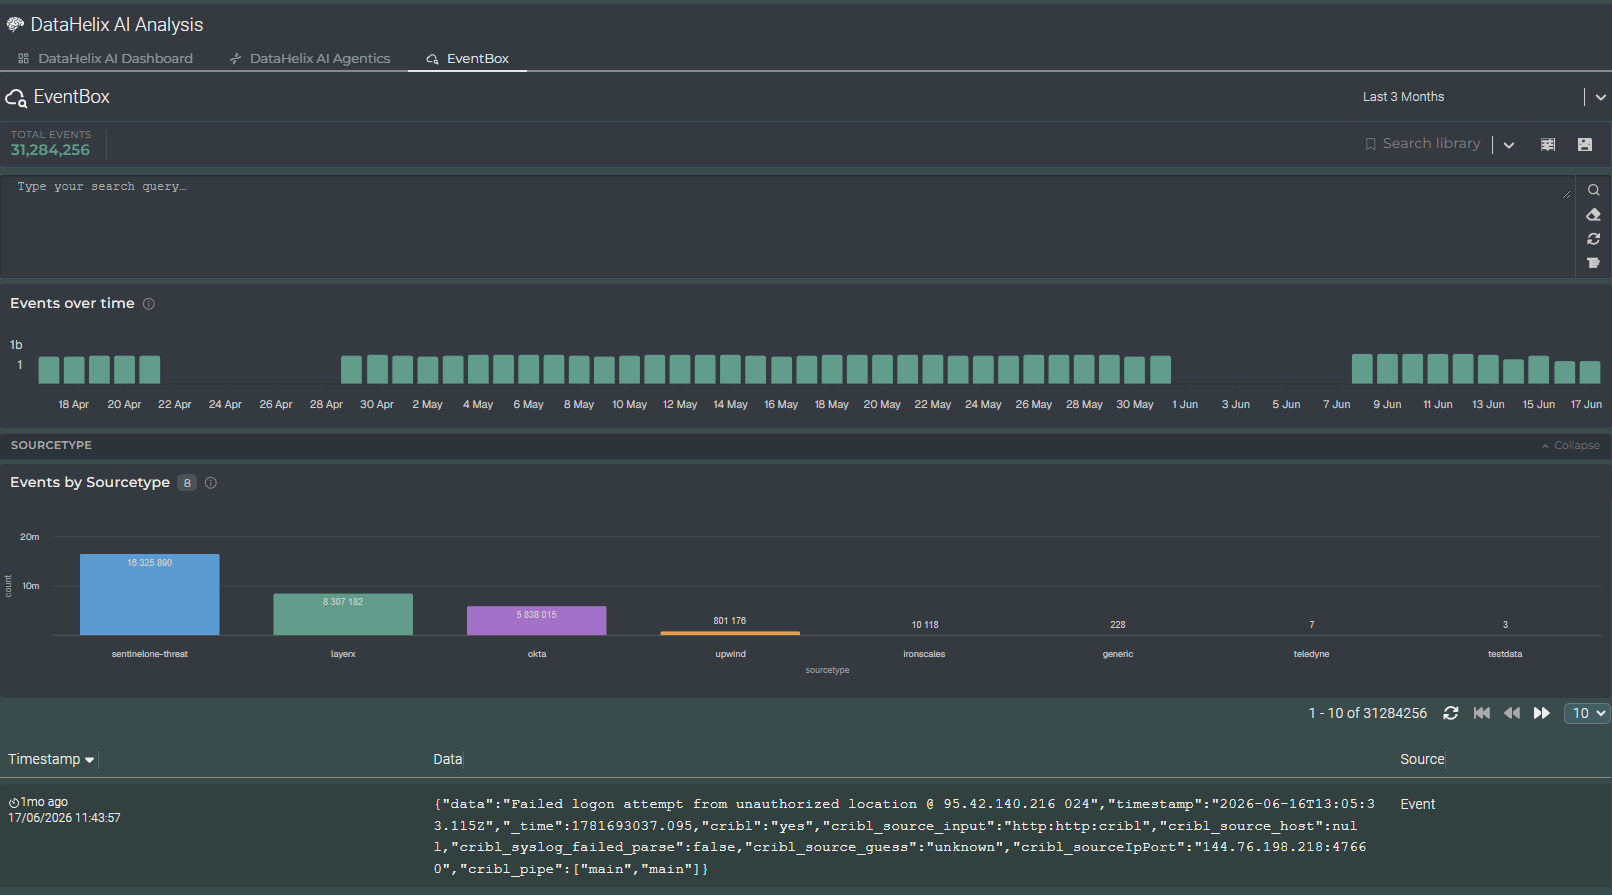The height and width of the screenshot is (895, 1612).
Task: Select the purple okta bar
Action: [x=537, y=621]
